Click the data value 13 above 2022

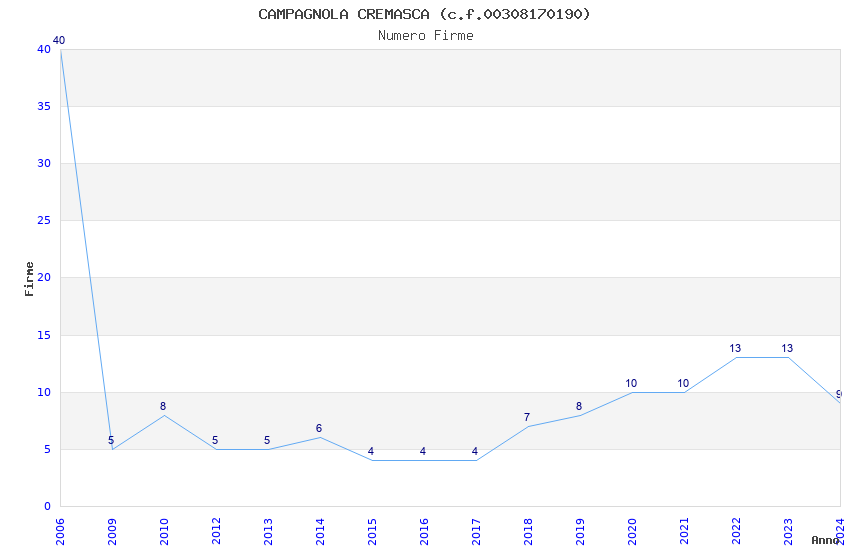point(735,348)
